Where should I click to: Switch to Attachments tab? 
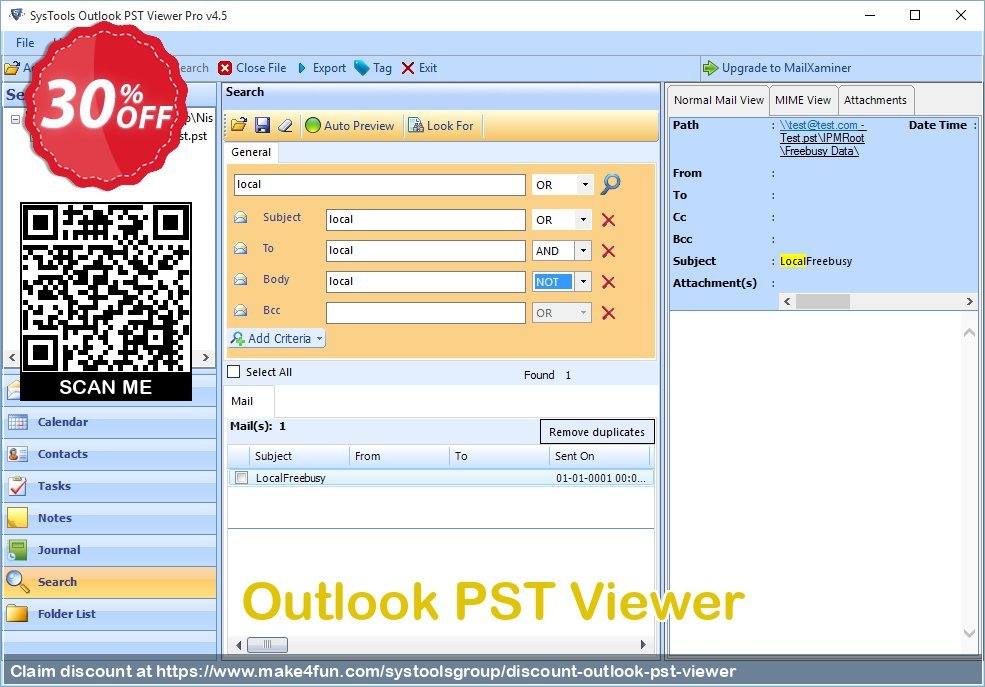875,100
